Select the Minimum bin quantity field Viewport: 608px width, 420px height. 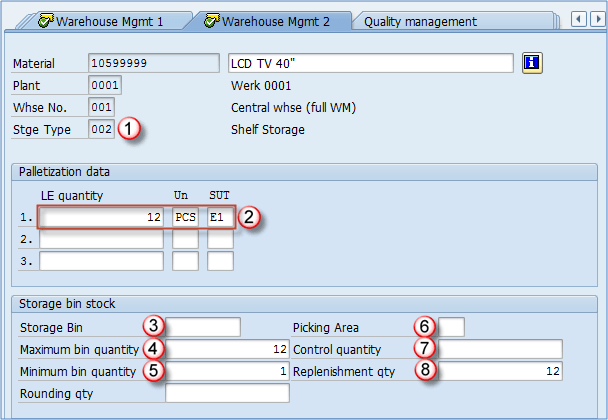(x=227, y=371)
